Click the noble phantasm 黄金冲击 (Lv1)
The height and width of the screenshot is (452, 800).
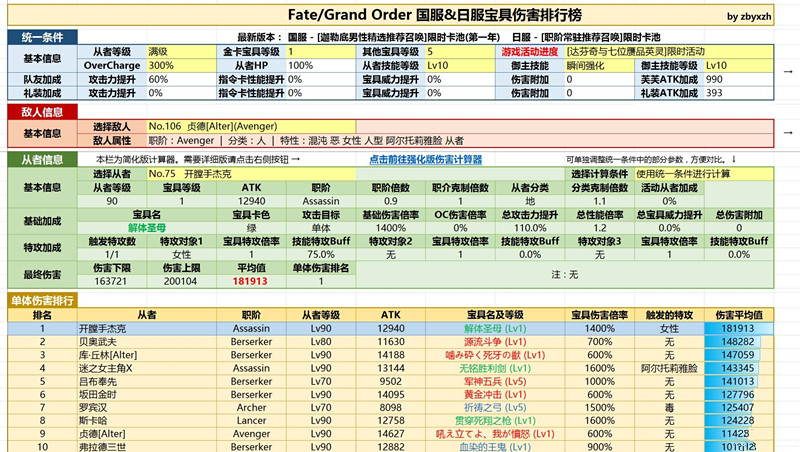pyautogui.click(x=495, y=394)
